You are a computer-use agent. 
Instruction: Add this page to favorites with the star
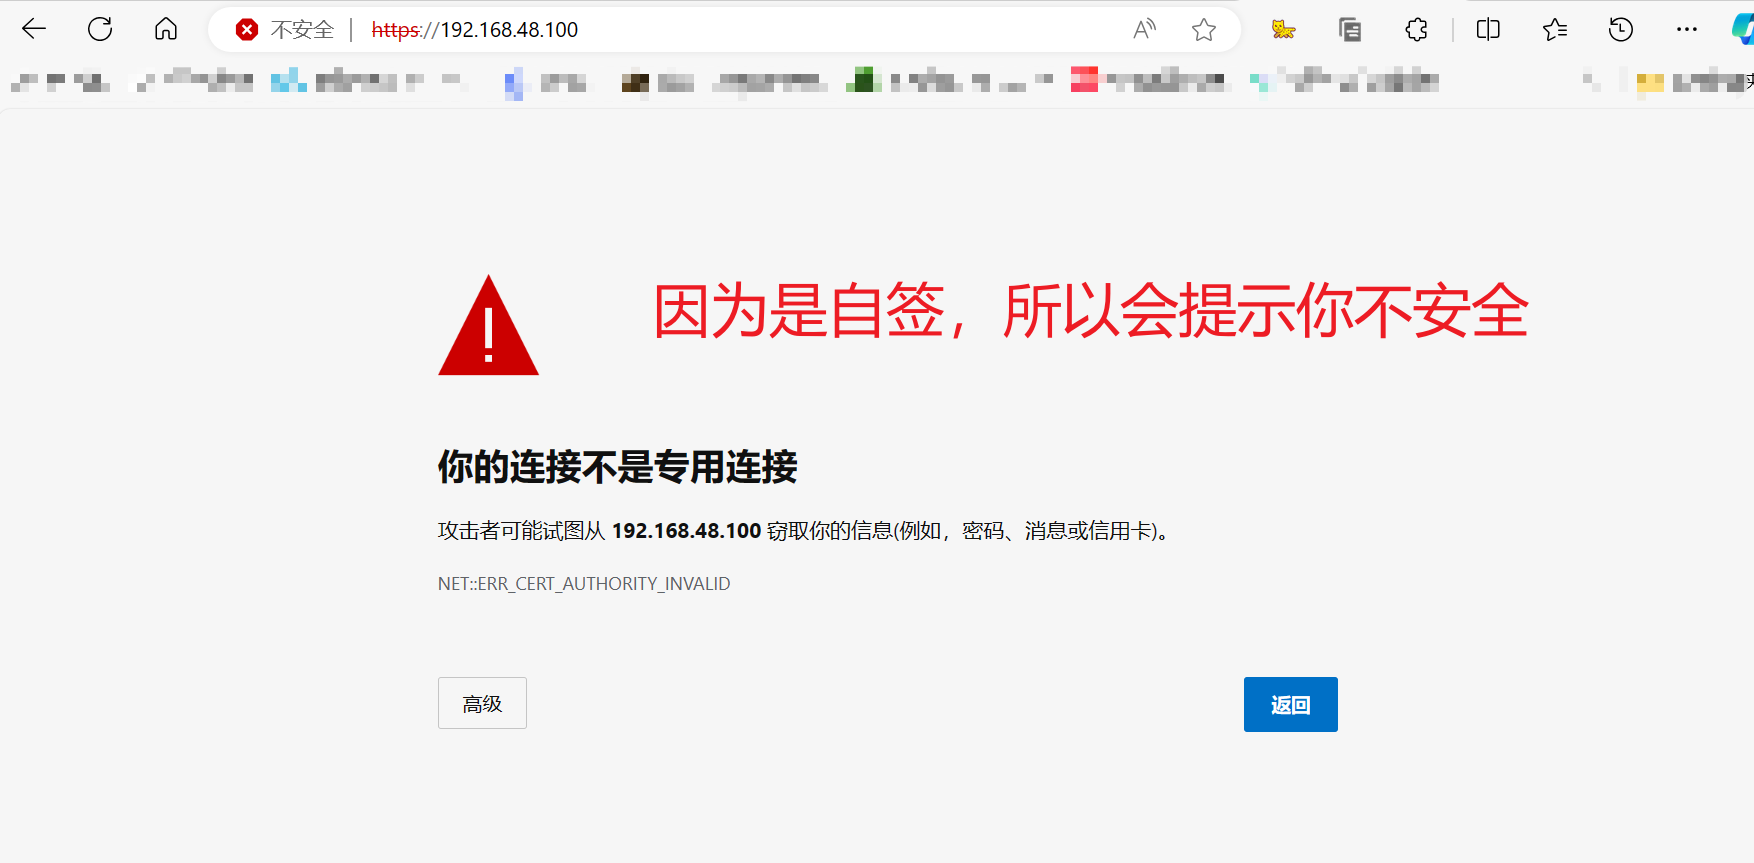pyautogui.click(x=1204, y=30)
